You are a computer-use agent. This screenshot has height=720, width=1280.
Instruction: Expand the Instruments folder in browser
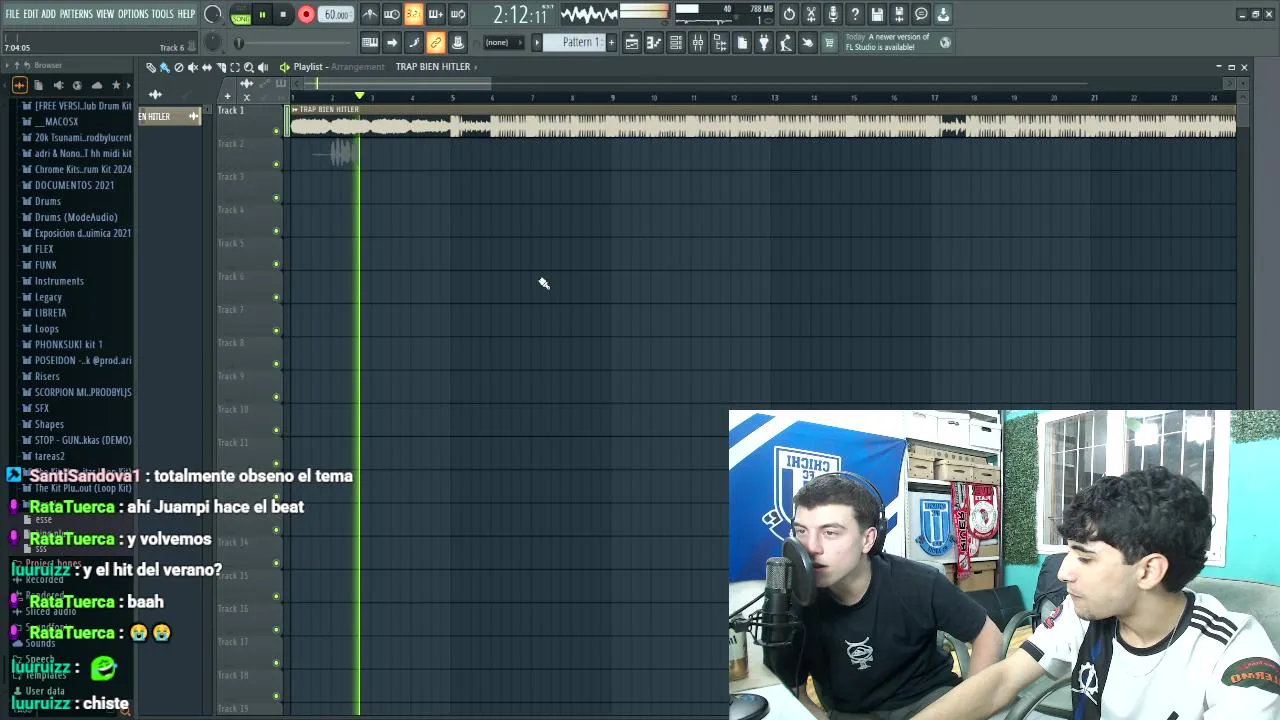[59, 281]
